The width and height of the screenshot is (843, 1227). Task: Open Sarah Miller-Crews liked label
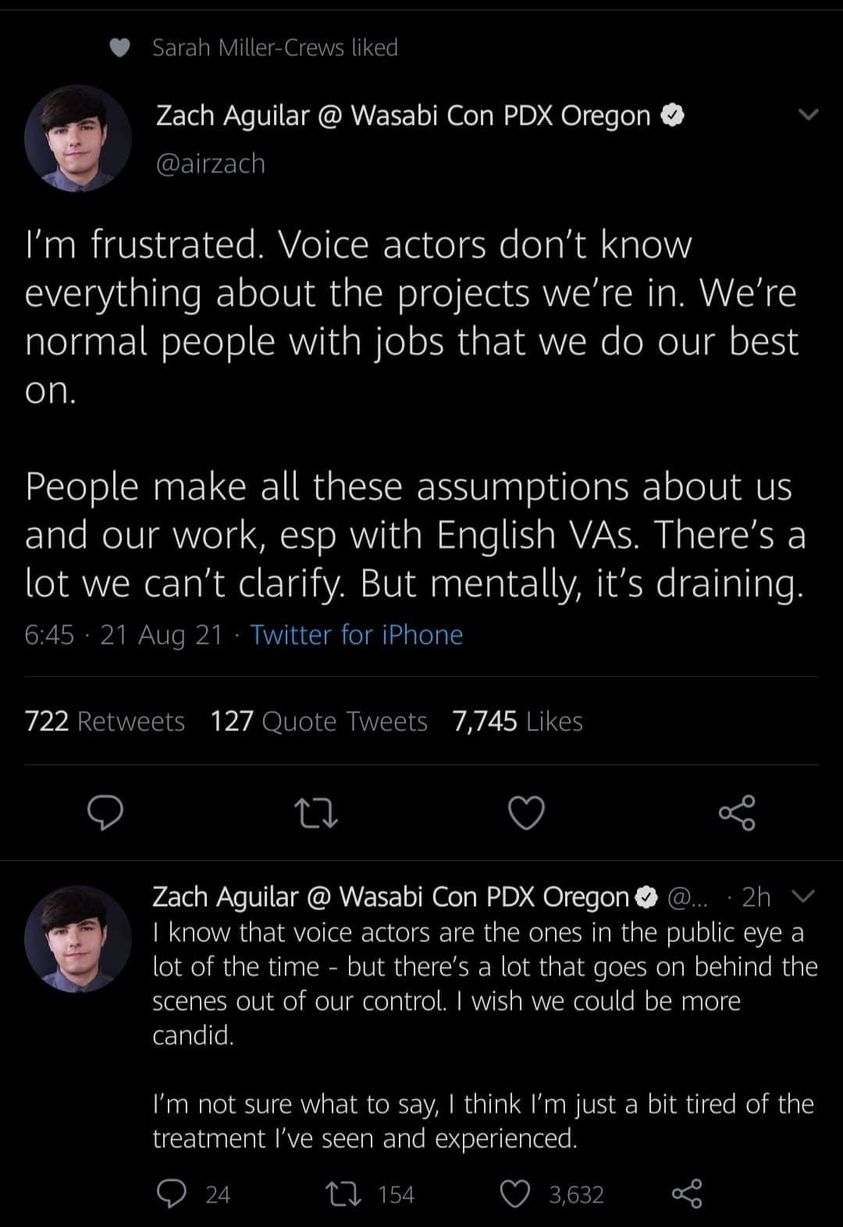point(274,47)
